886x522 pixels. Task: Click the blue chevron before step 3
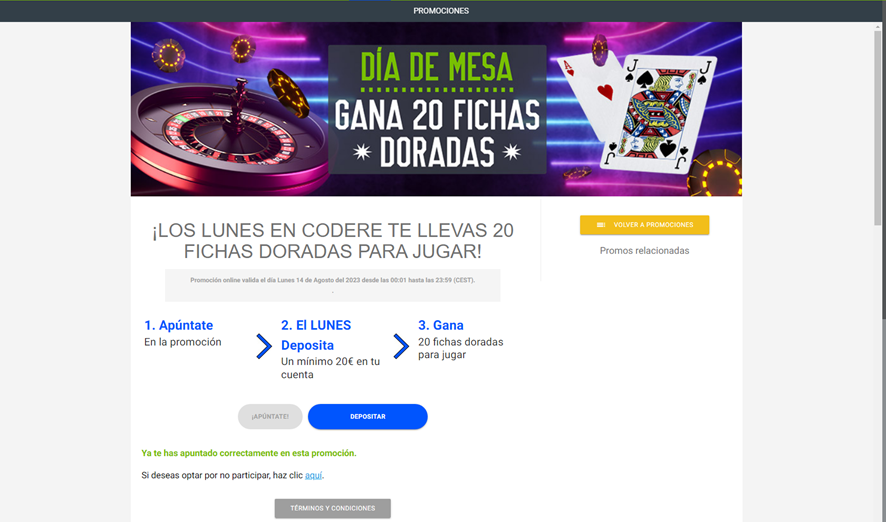coord(401,346)
